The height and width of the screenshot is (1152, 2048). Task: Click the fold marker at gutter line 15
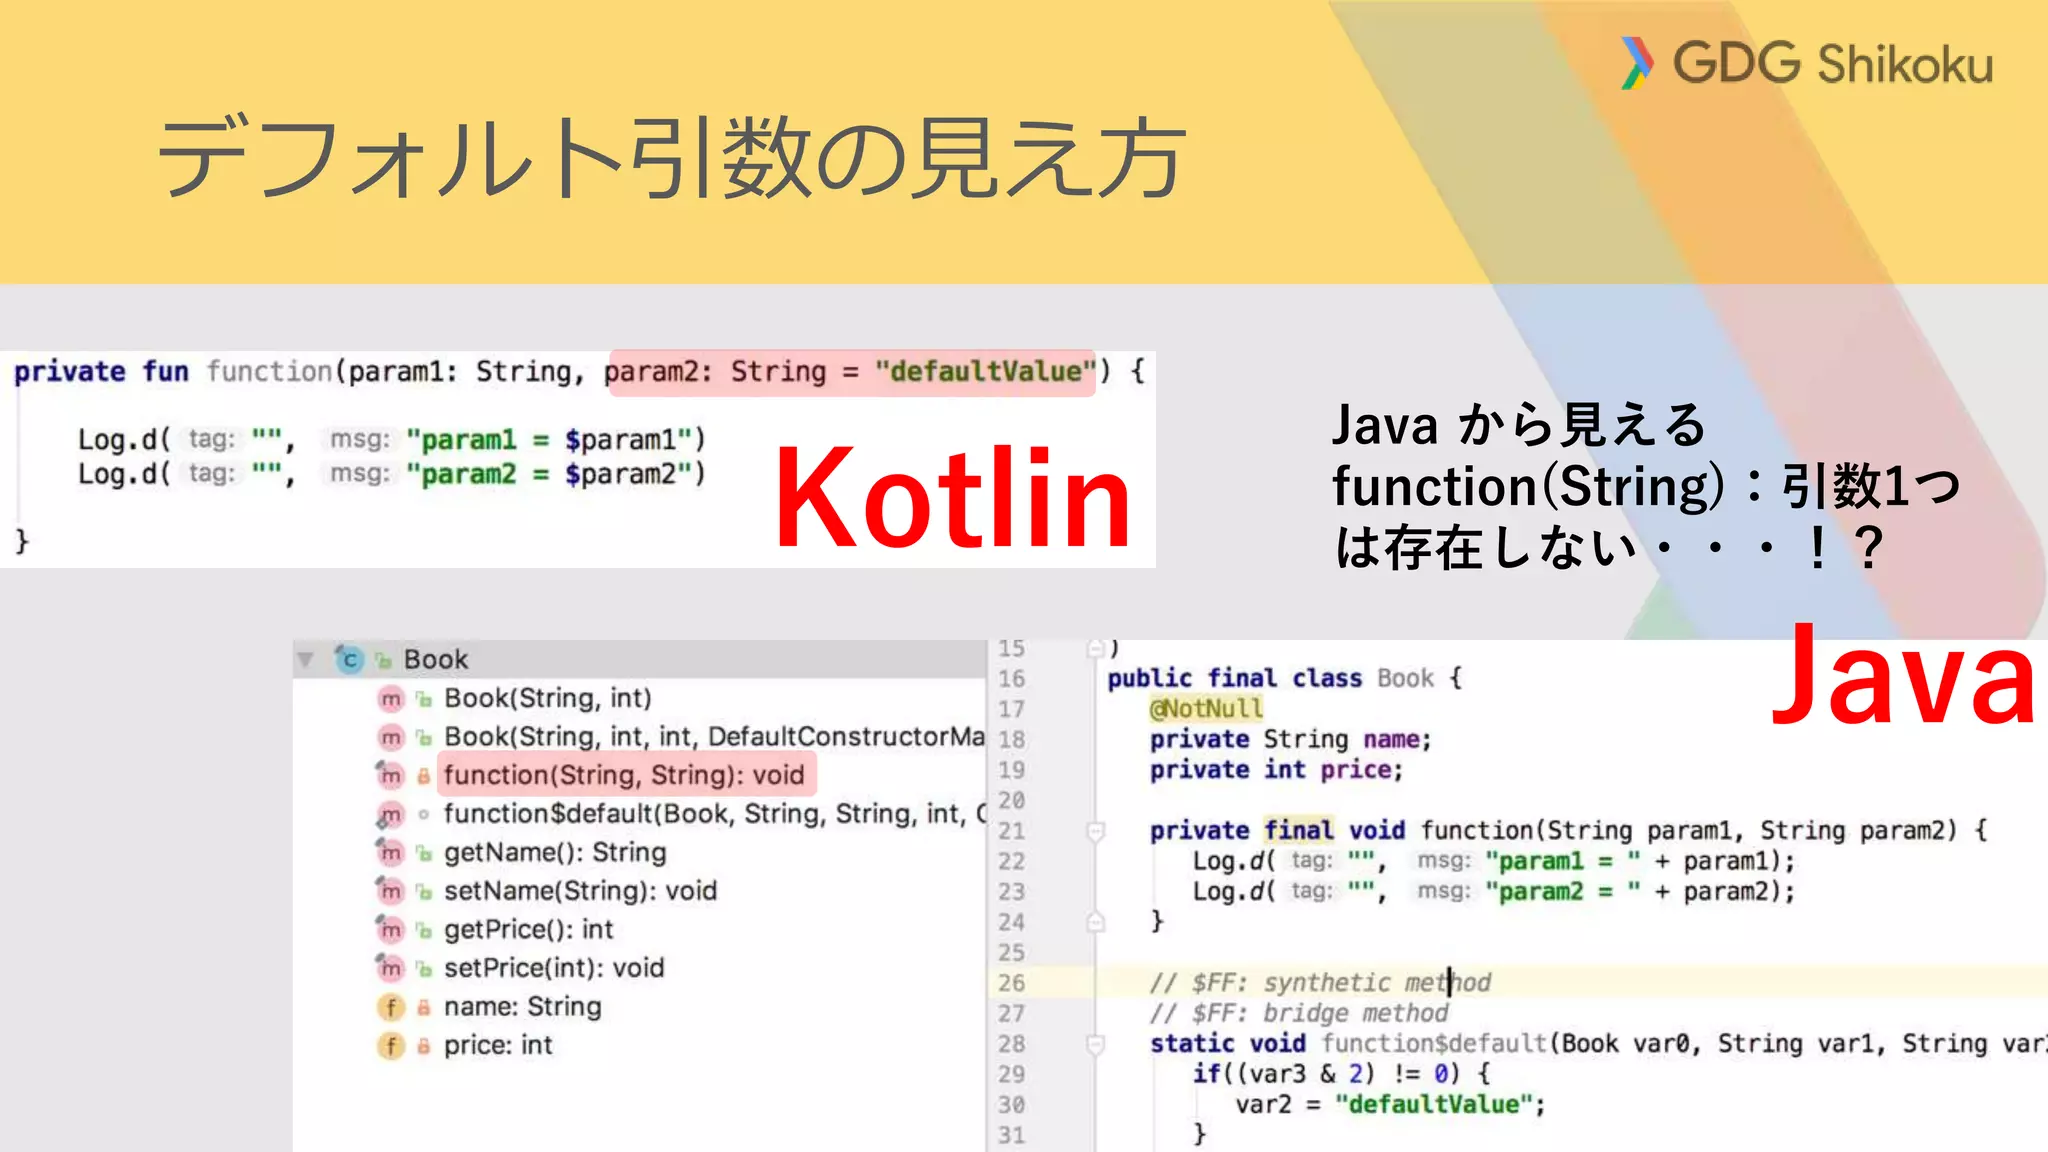(x=1096, y=649)
